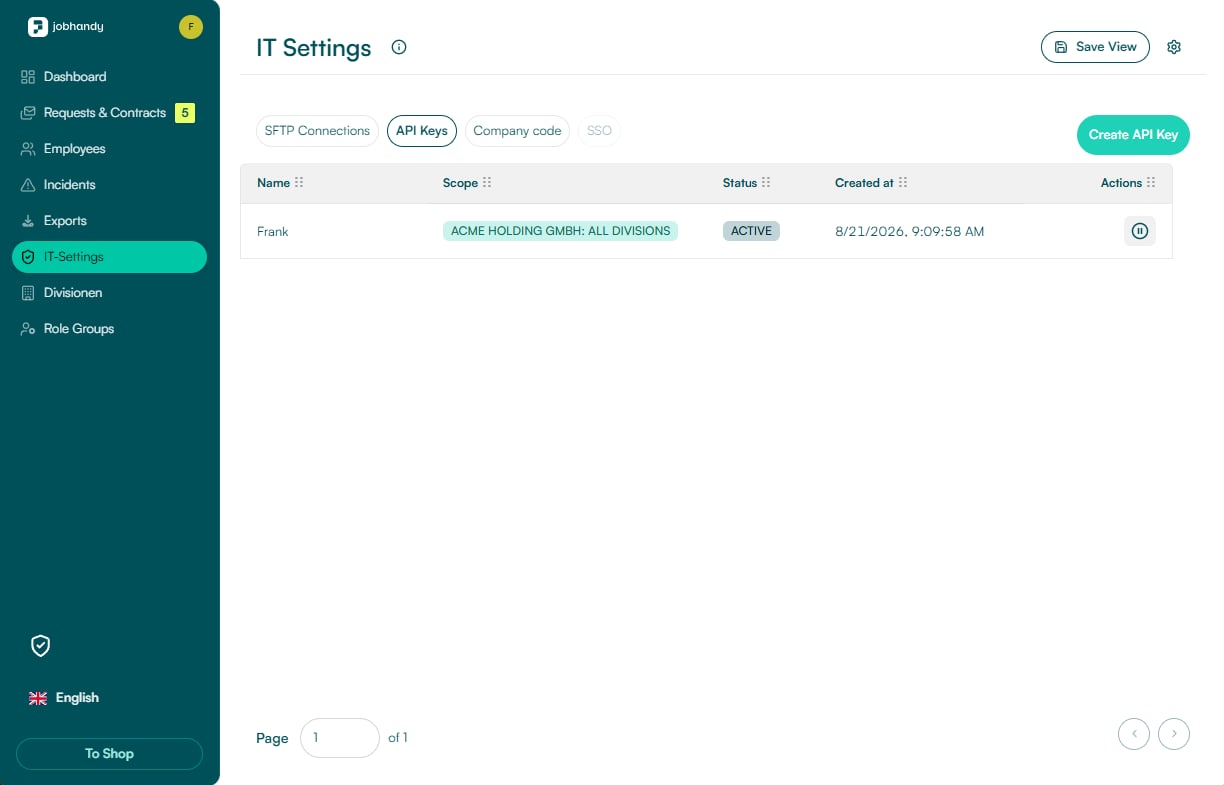Click the shield checkmark icon above English
Screen dimensions: 1224x785
point(40,646)
